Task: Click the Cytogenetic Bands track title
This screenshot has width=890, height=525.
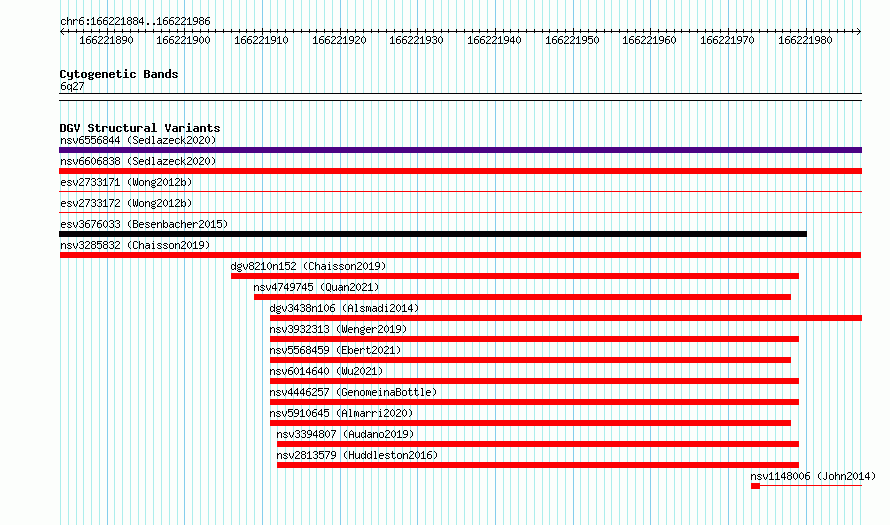Action: pyautogui.click(x=119, y=74)
